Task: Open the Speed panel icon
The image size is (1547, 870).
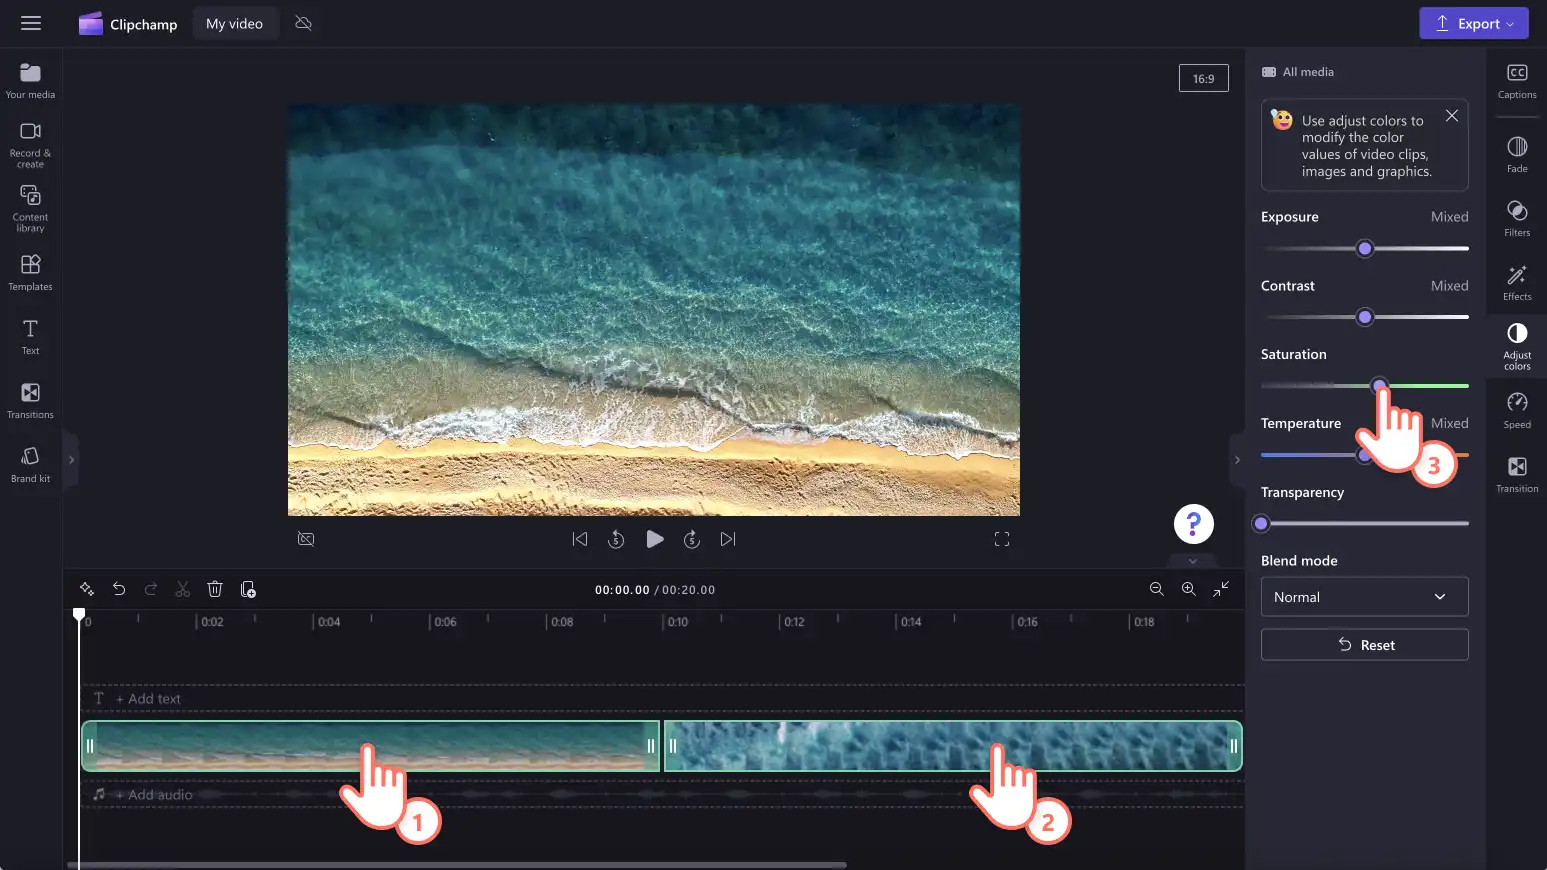Action: 1516,410
